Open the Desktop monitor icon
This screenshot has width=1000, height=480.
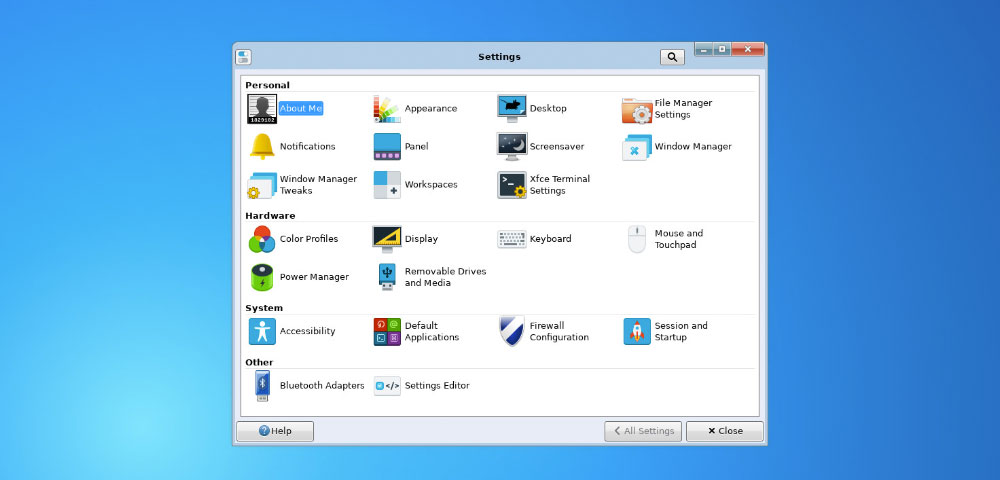click(511, 109)
